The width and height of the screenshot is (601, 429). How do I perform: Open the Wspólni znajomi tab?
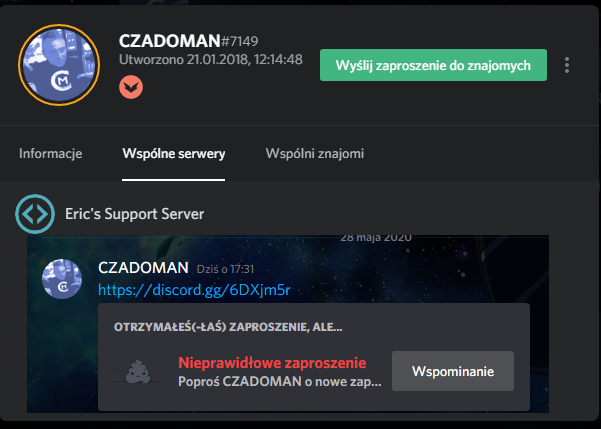coord(315,154)
